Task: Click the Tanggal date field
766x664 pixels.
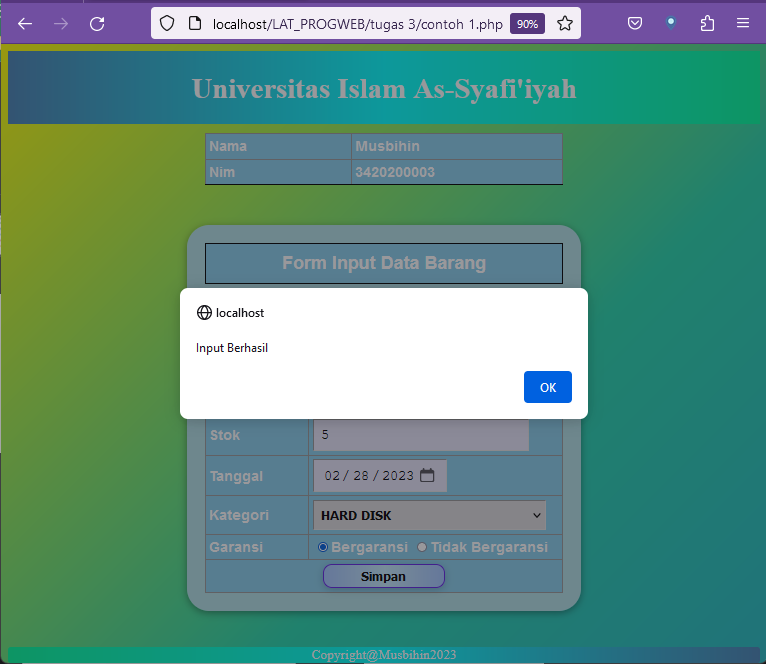Action: 380,475
